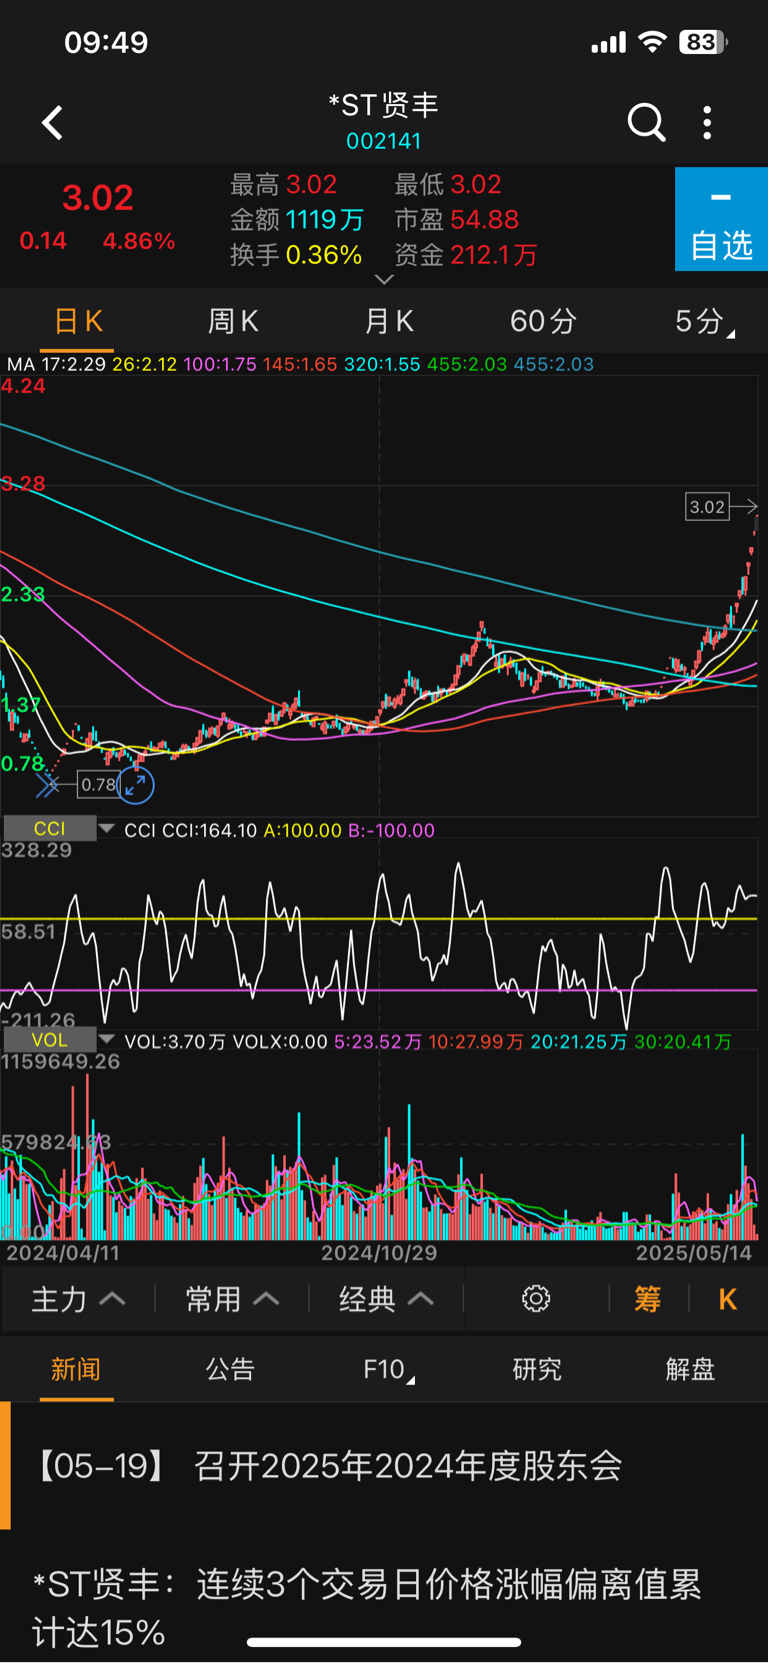This screenshot has width=768, height=1663.
Task: Tap the 3.02 price label on chart
Action: 707,507
